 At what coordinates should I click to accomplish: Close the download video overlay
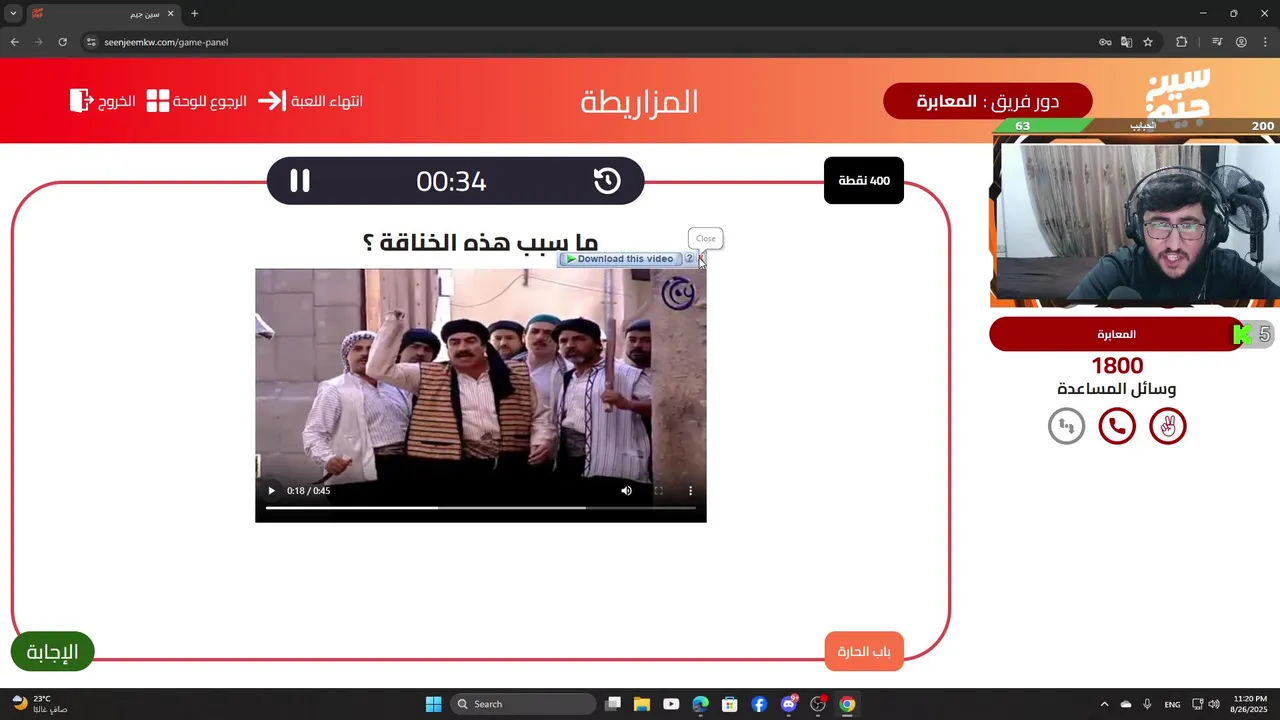(x=701, y=259)
